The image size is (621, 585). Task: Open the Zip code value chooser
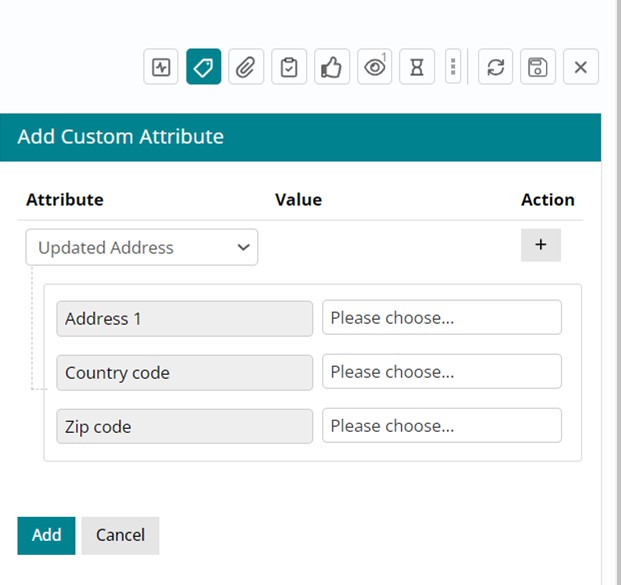click(441, 426)
